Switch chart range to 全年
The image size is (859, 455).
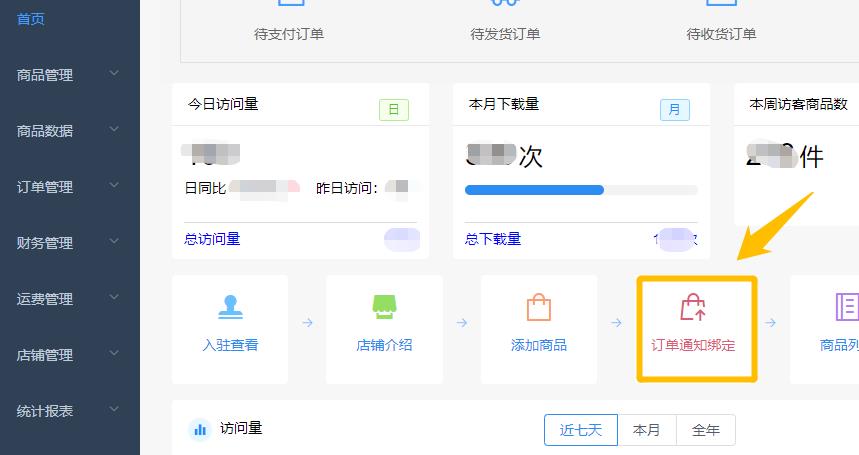[x=706, y=430]
